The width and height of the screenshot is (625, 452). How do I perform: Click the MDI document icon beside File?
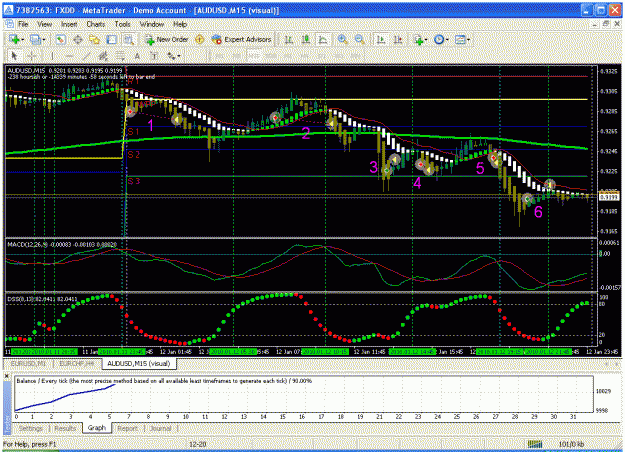coord(10,24)
